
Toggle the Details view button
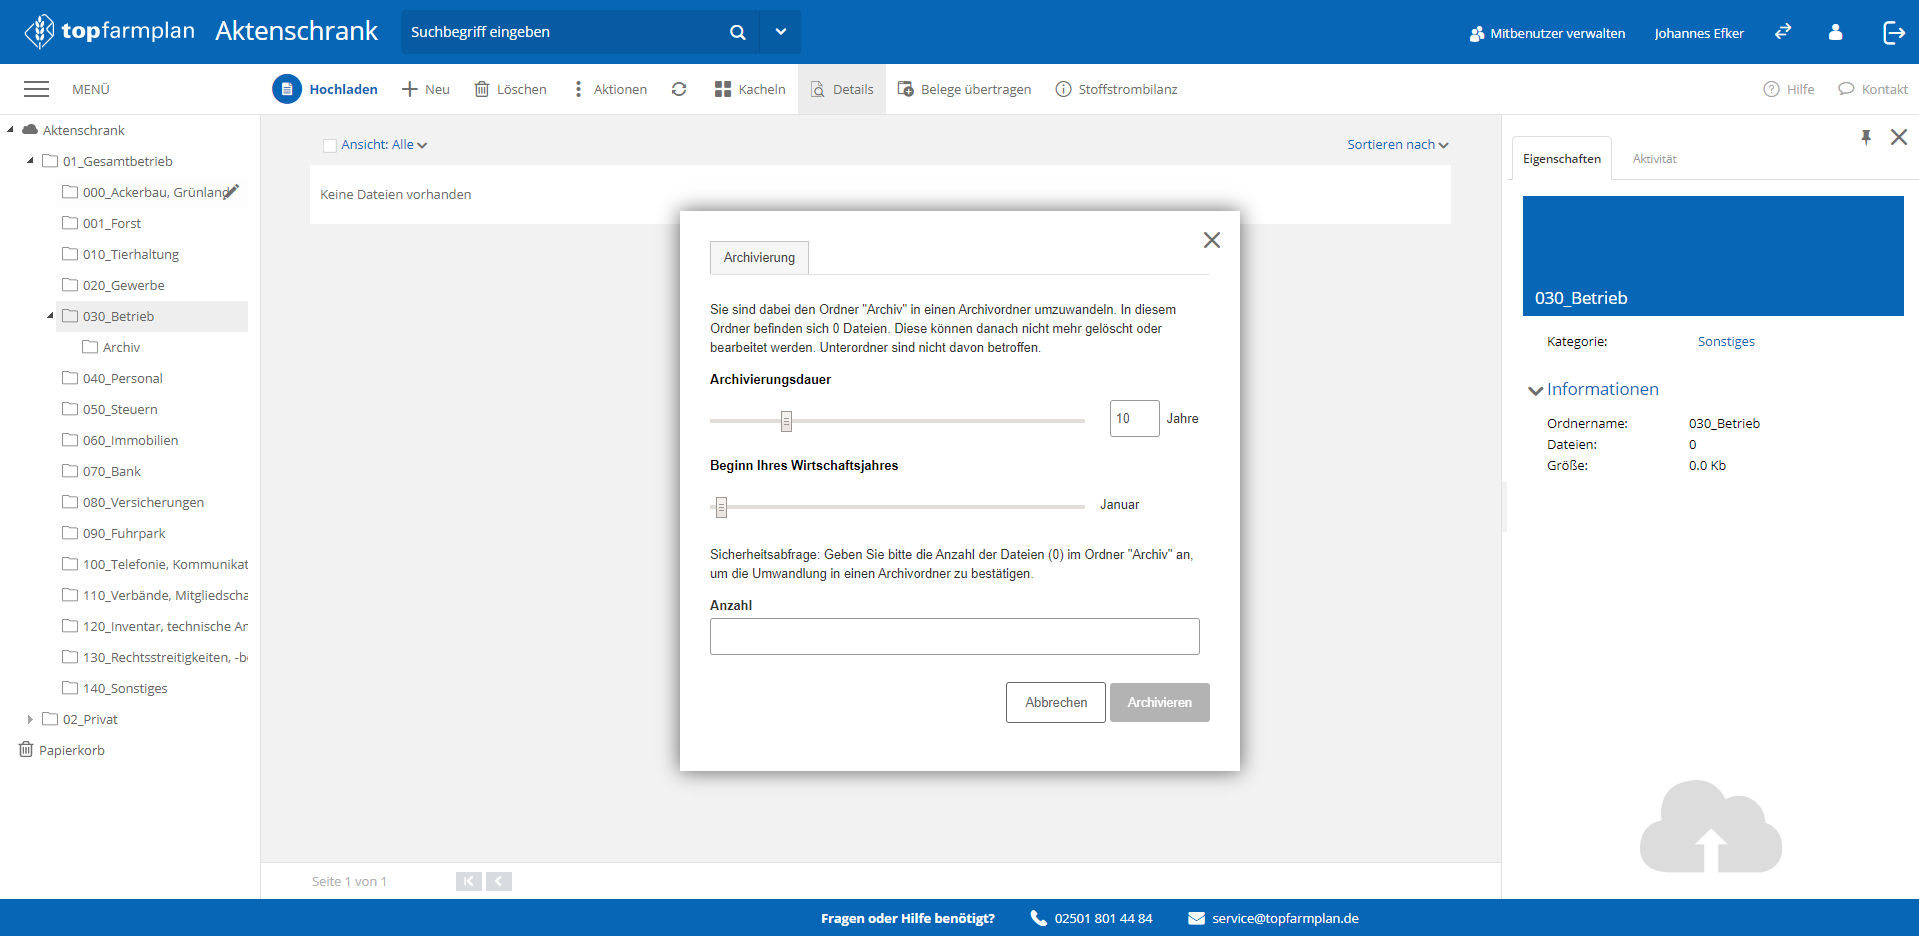click(842, 89)
